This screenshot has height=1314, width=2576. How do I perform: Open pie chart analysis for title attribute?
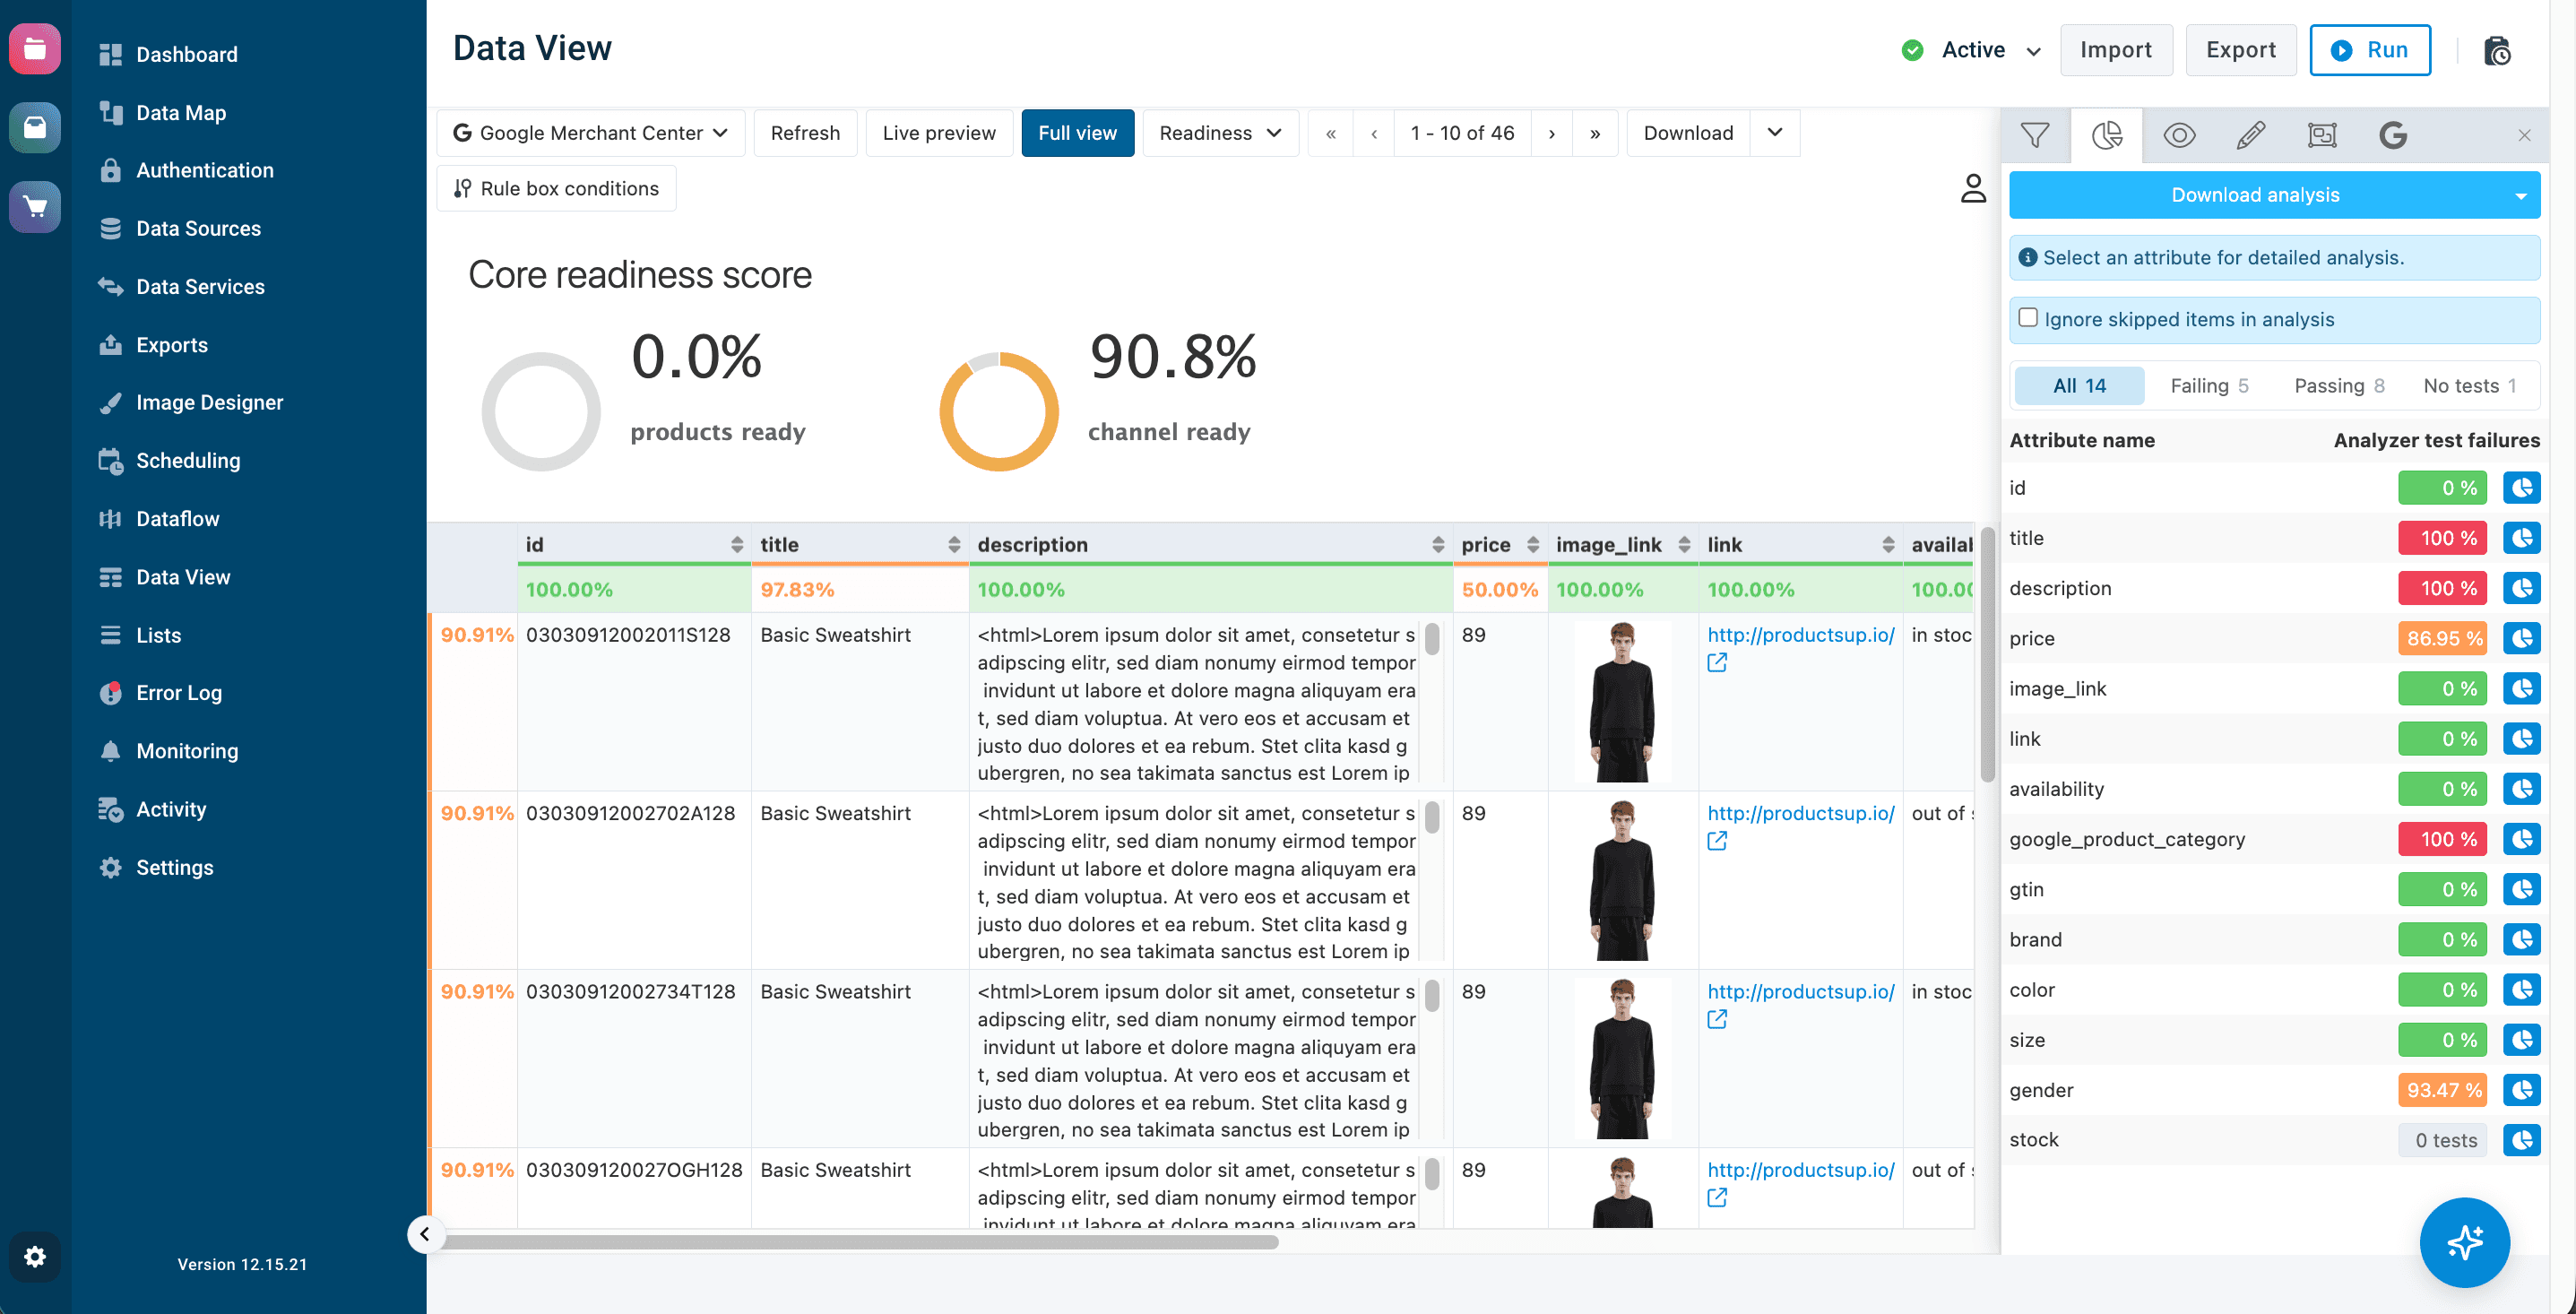[2521, 538]
